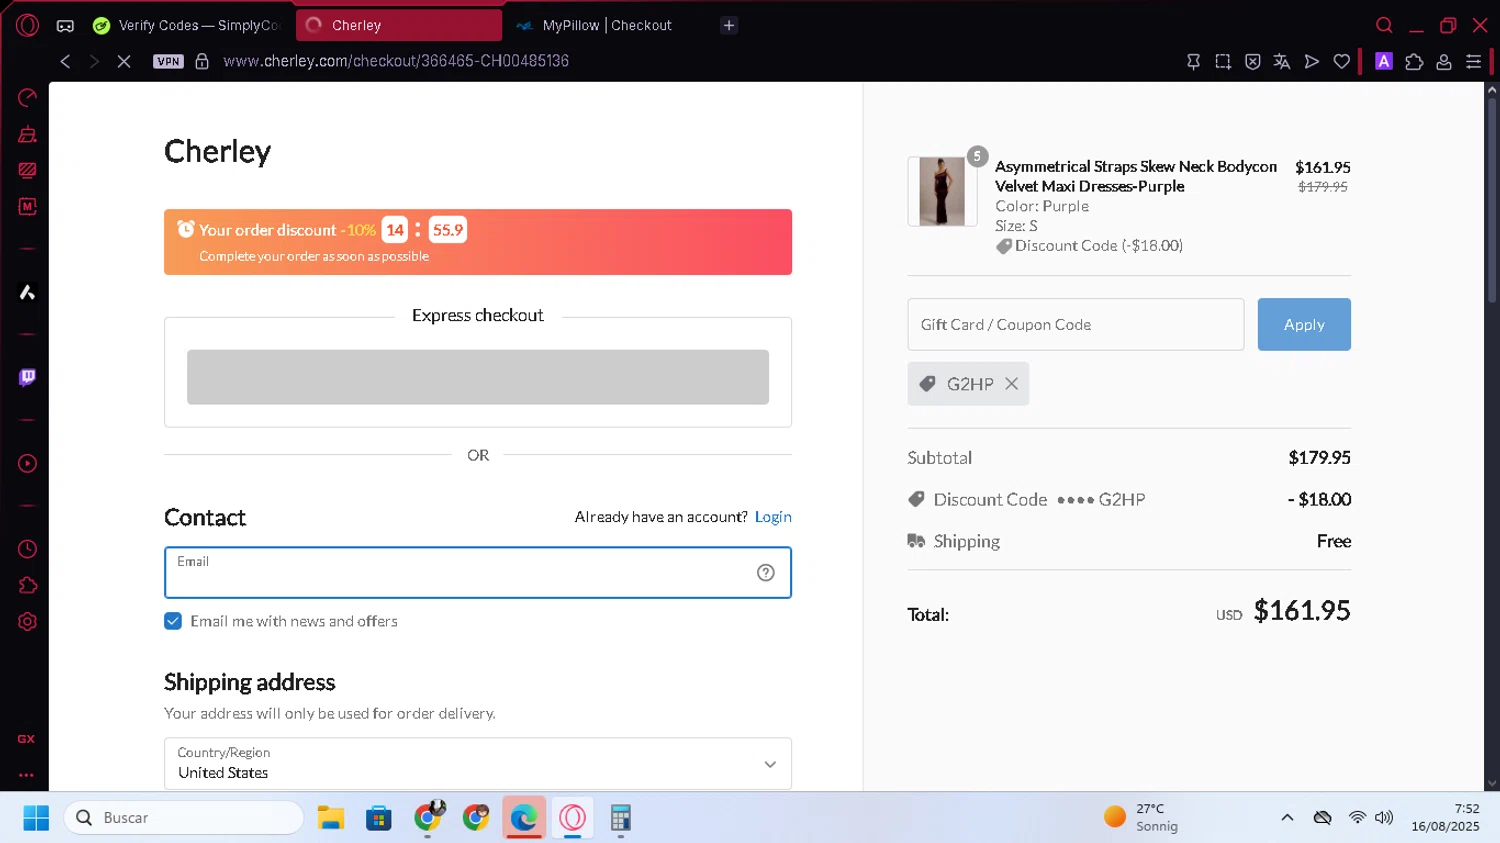Screen dimensions: 1500x843
Task: Click the page URL in address bar
Action: 396,61
